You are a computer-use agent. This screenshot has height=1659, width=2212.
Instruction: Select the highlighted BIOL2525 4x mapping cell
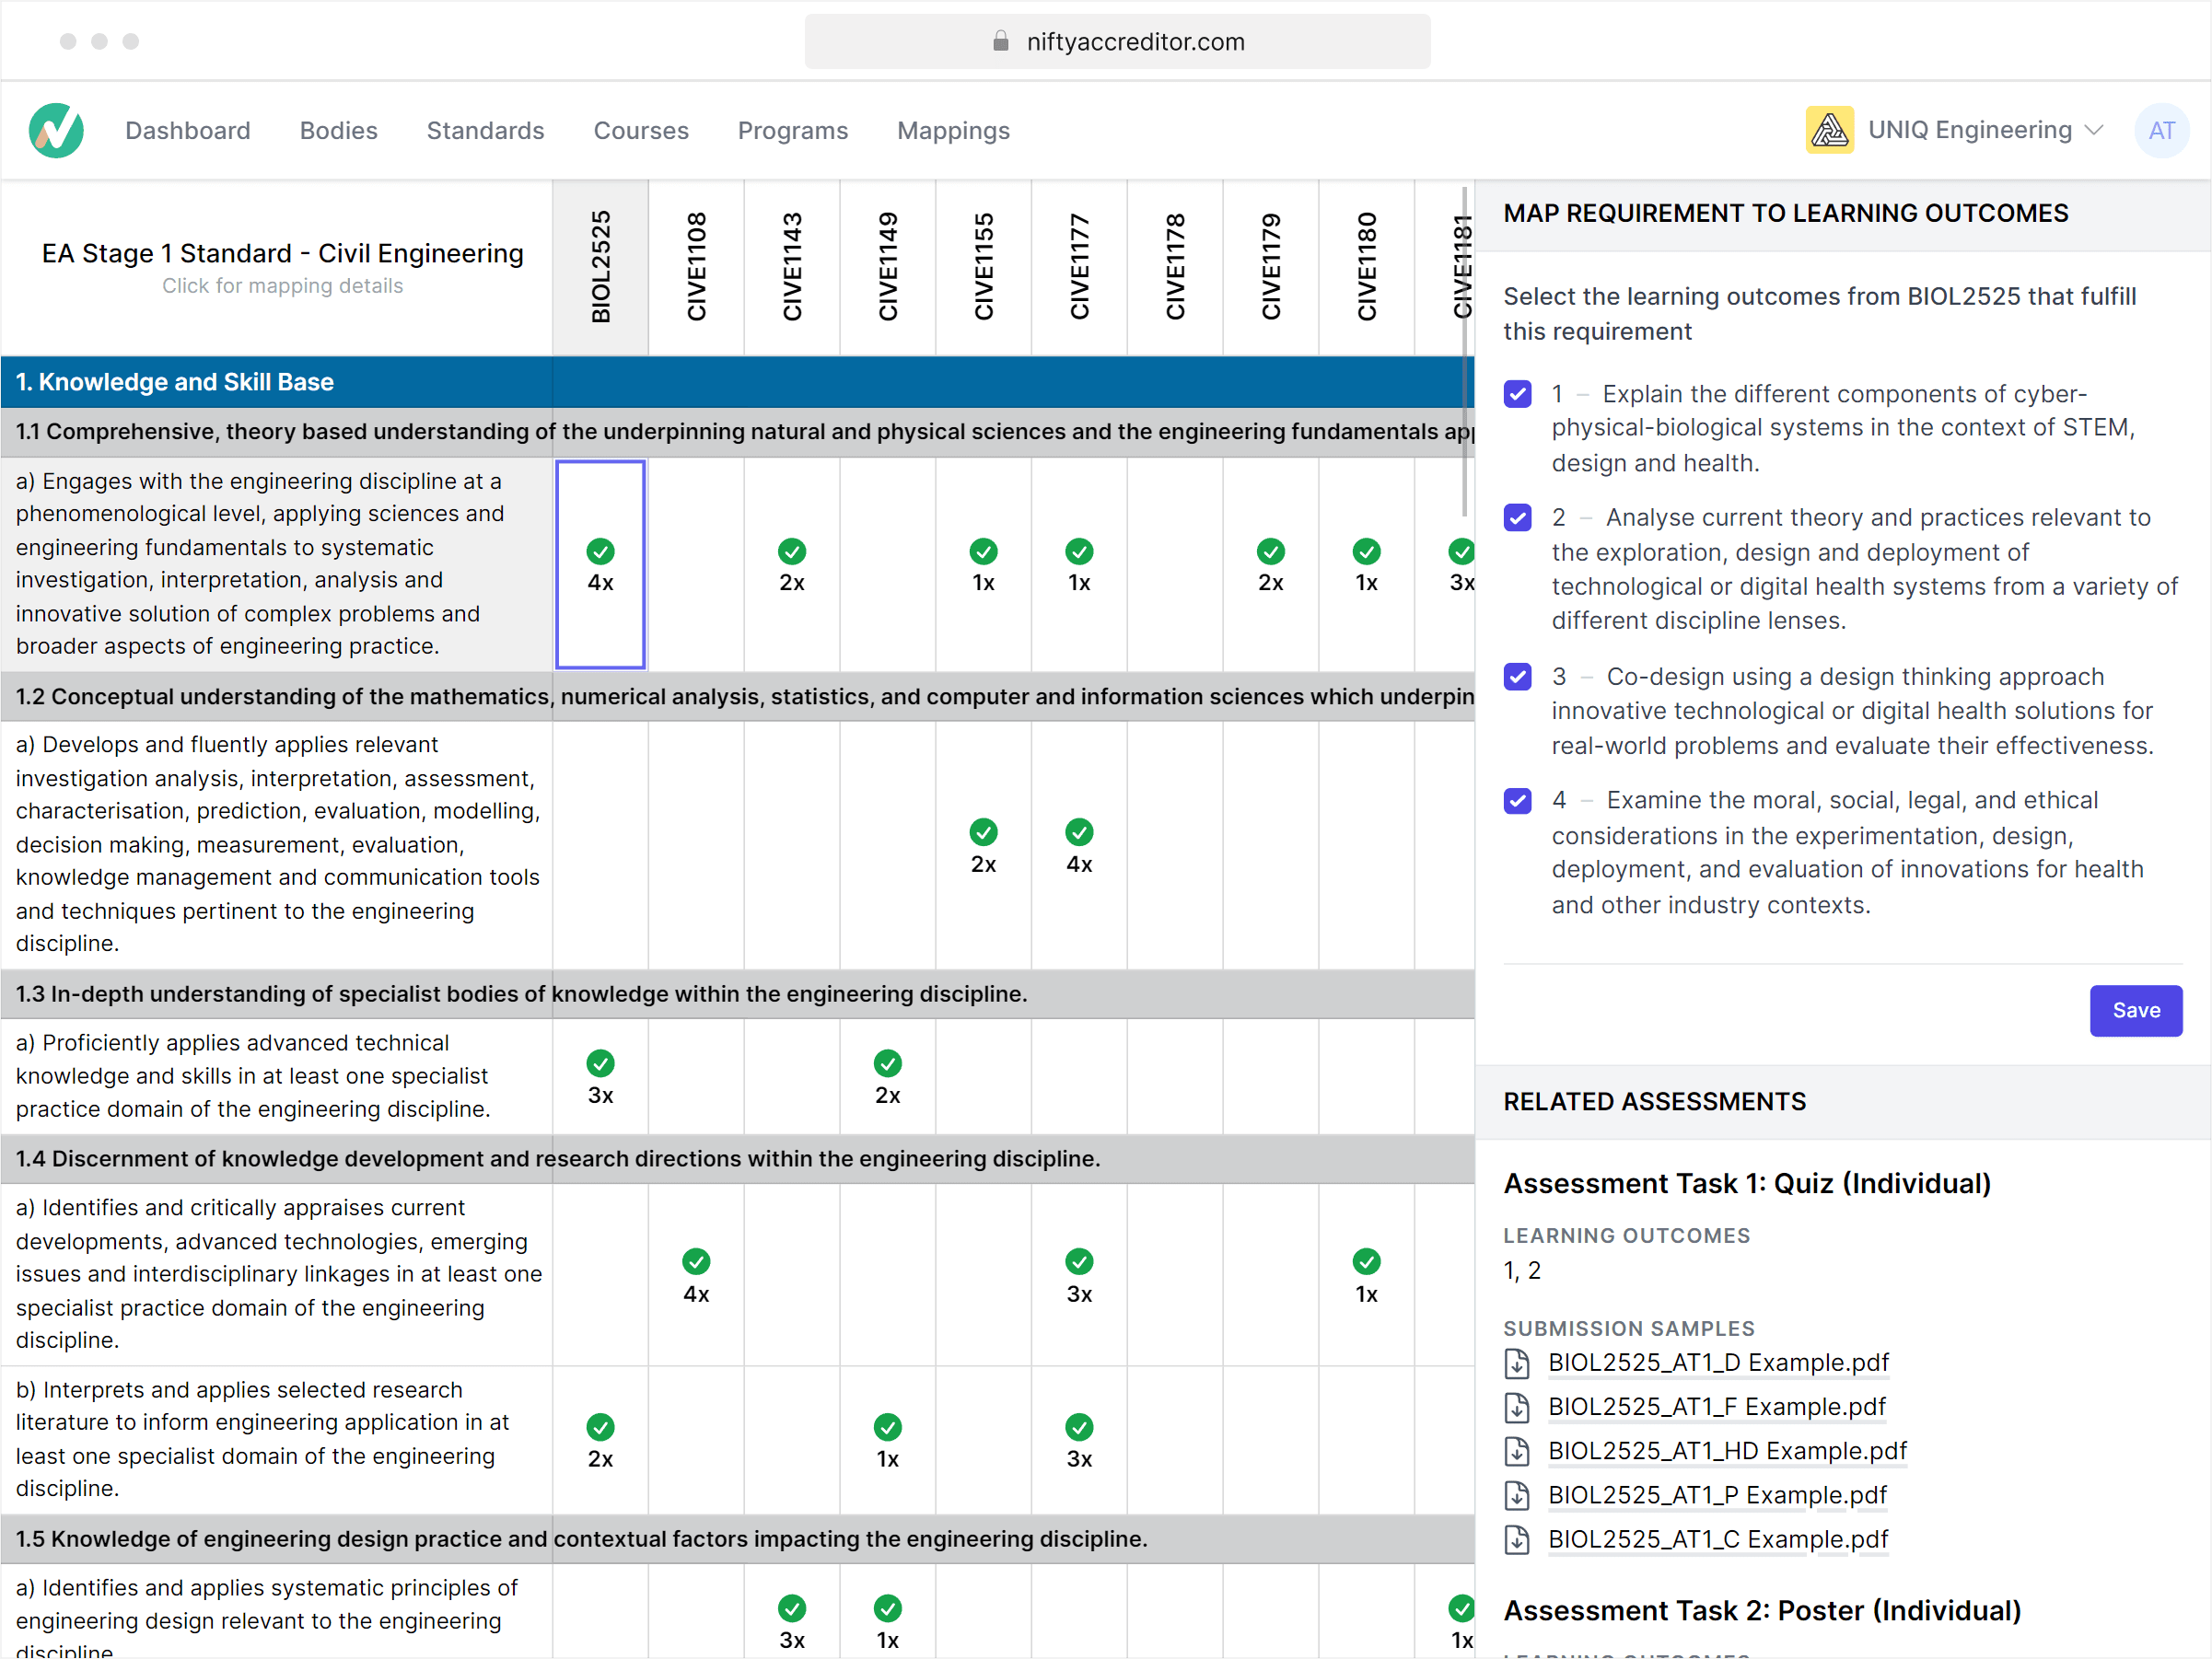(600, 565)
